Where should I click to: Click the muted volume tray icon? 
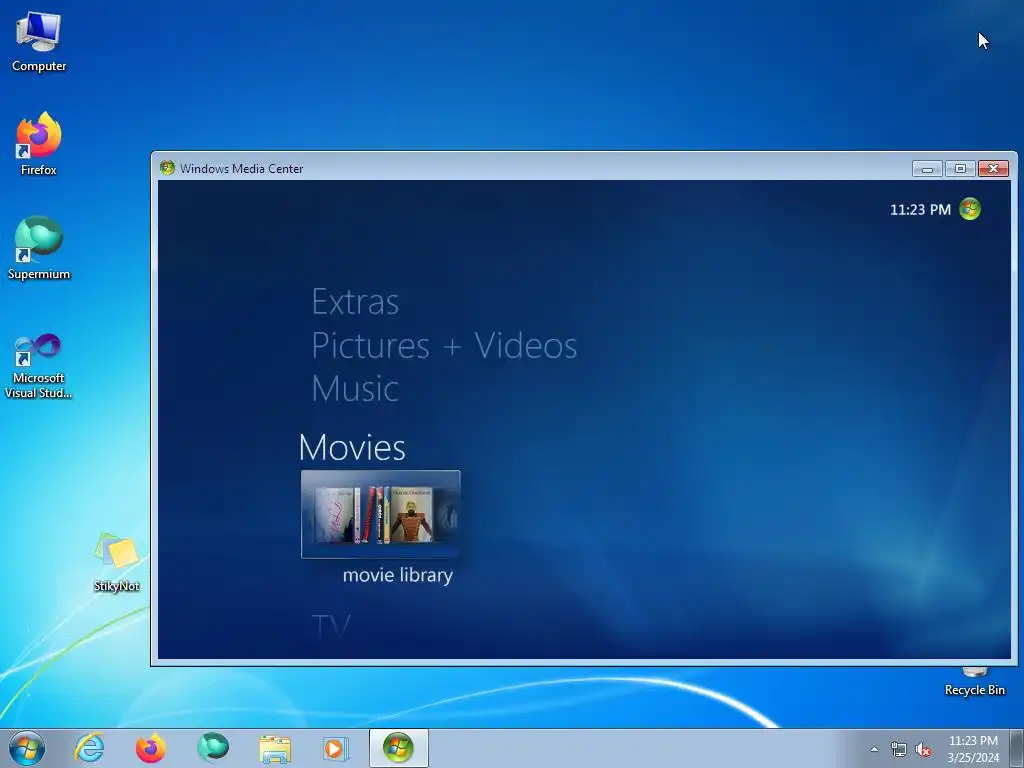tap(923, 750)
